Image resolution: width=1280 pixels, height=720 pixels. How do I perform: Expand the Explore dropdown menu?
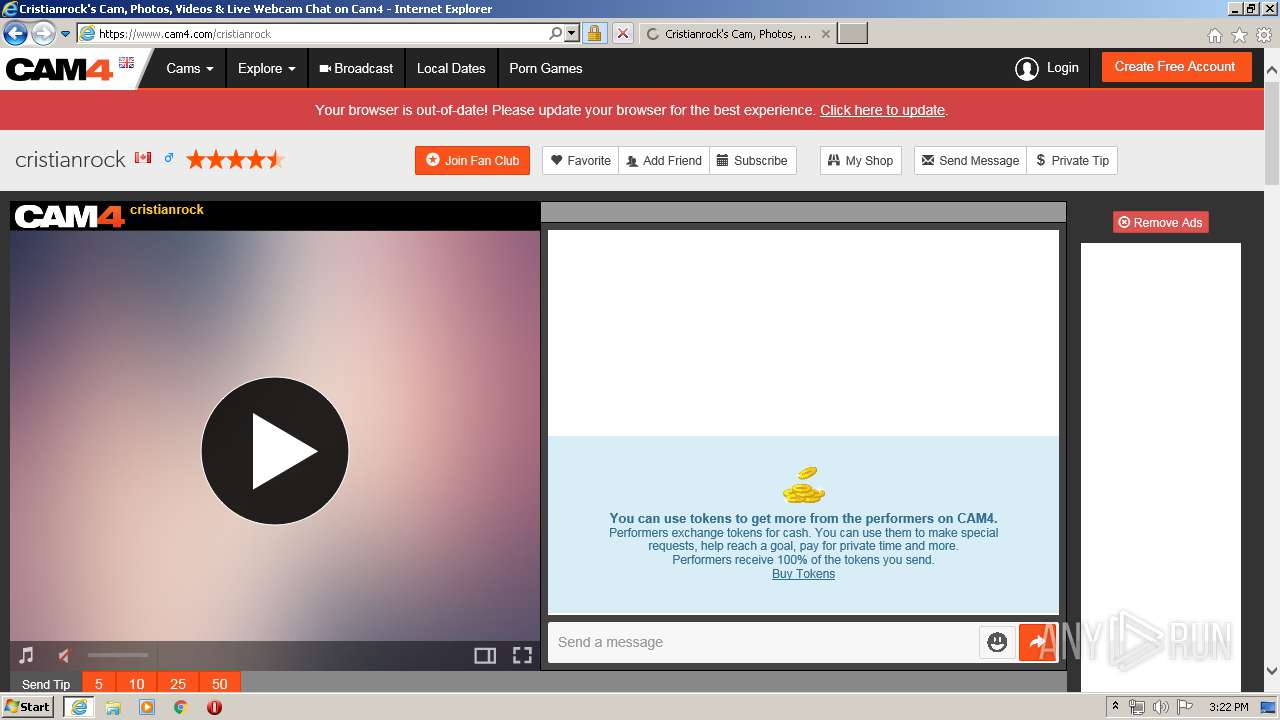[266, 68]
